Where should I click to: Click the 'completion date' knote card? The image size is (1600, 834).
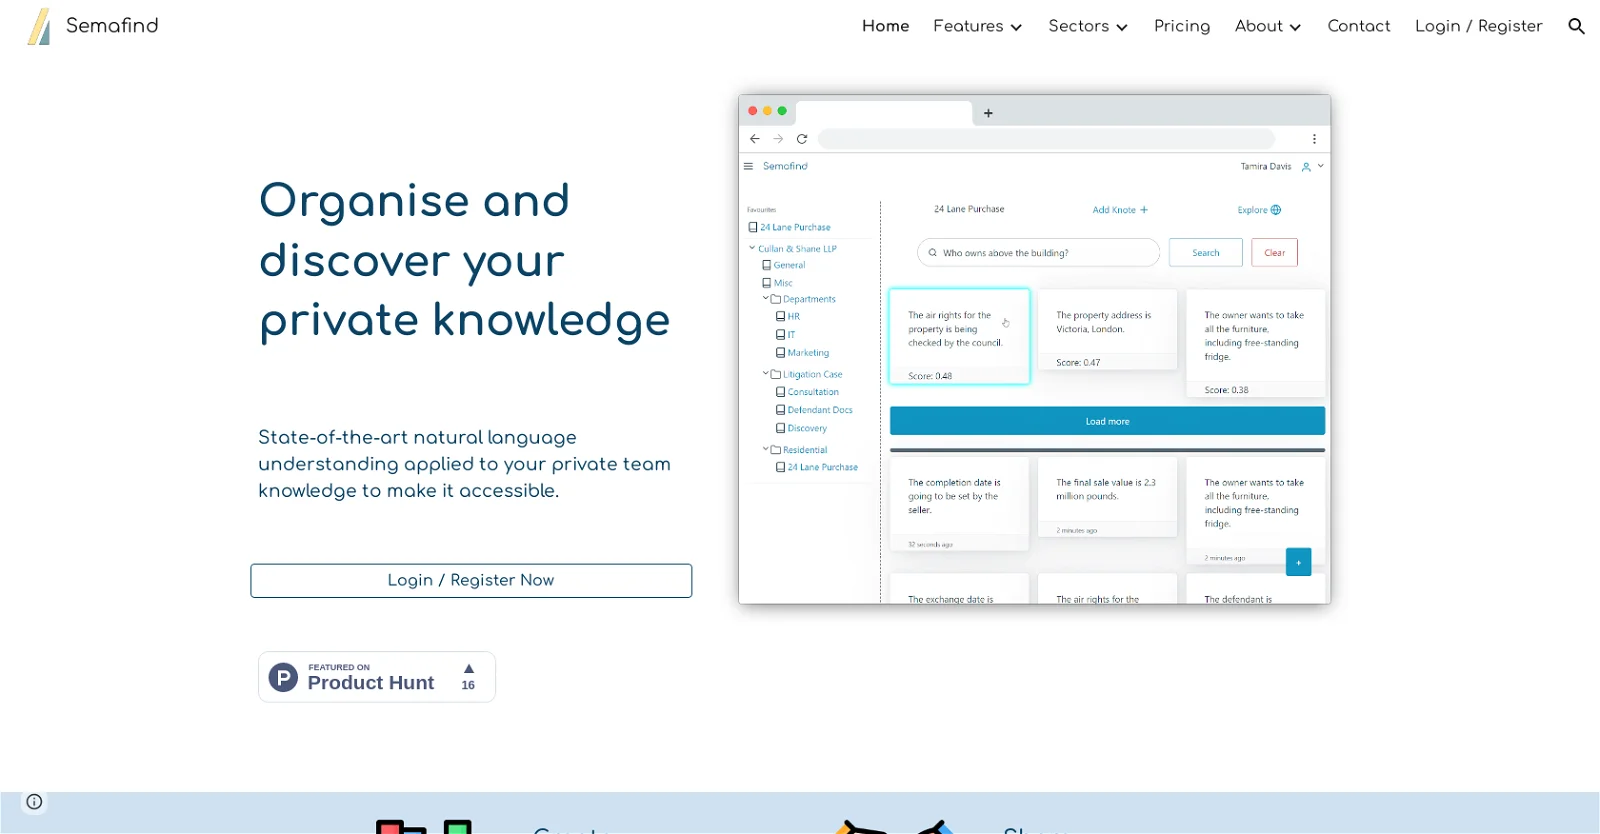[x=959, y=503]
